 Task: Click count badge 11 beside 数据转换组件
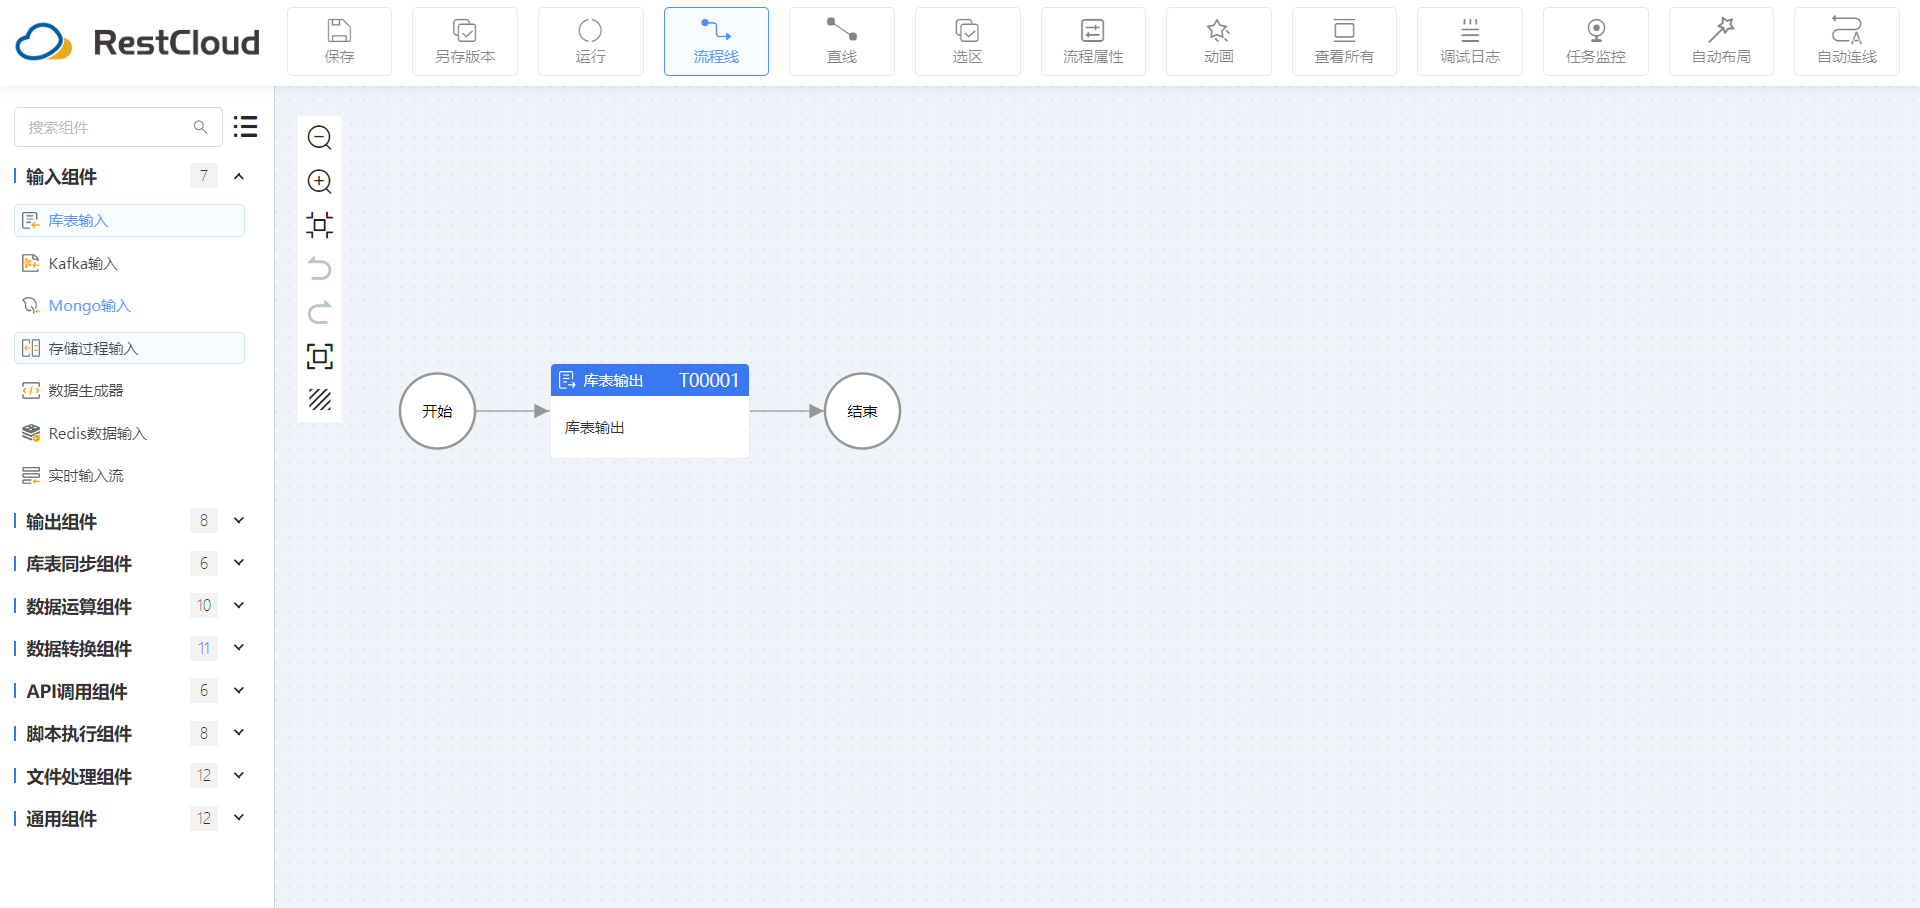[x=204, y=648]
